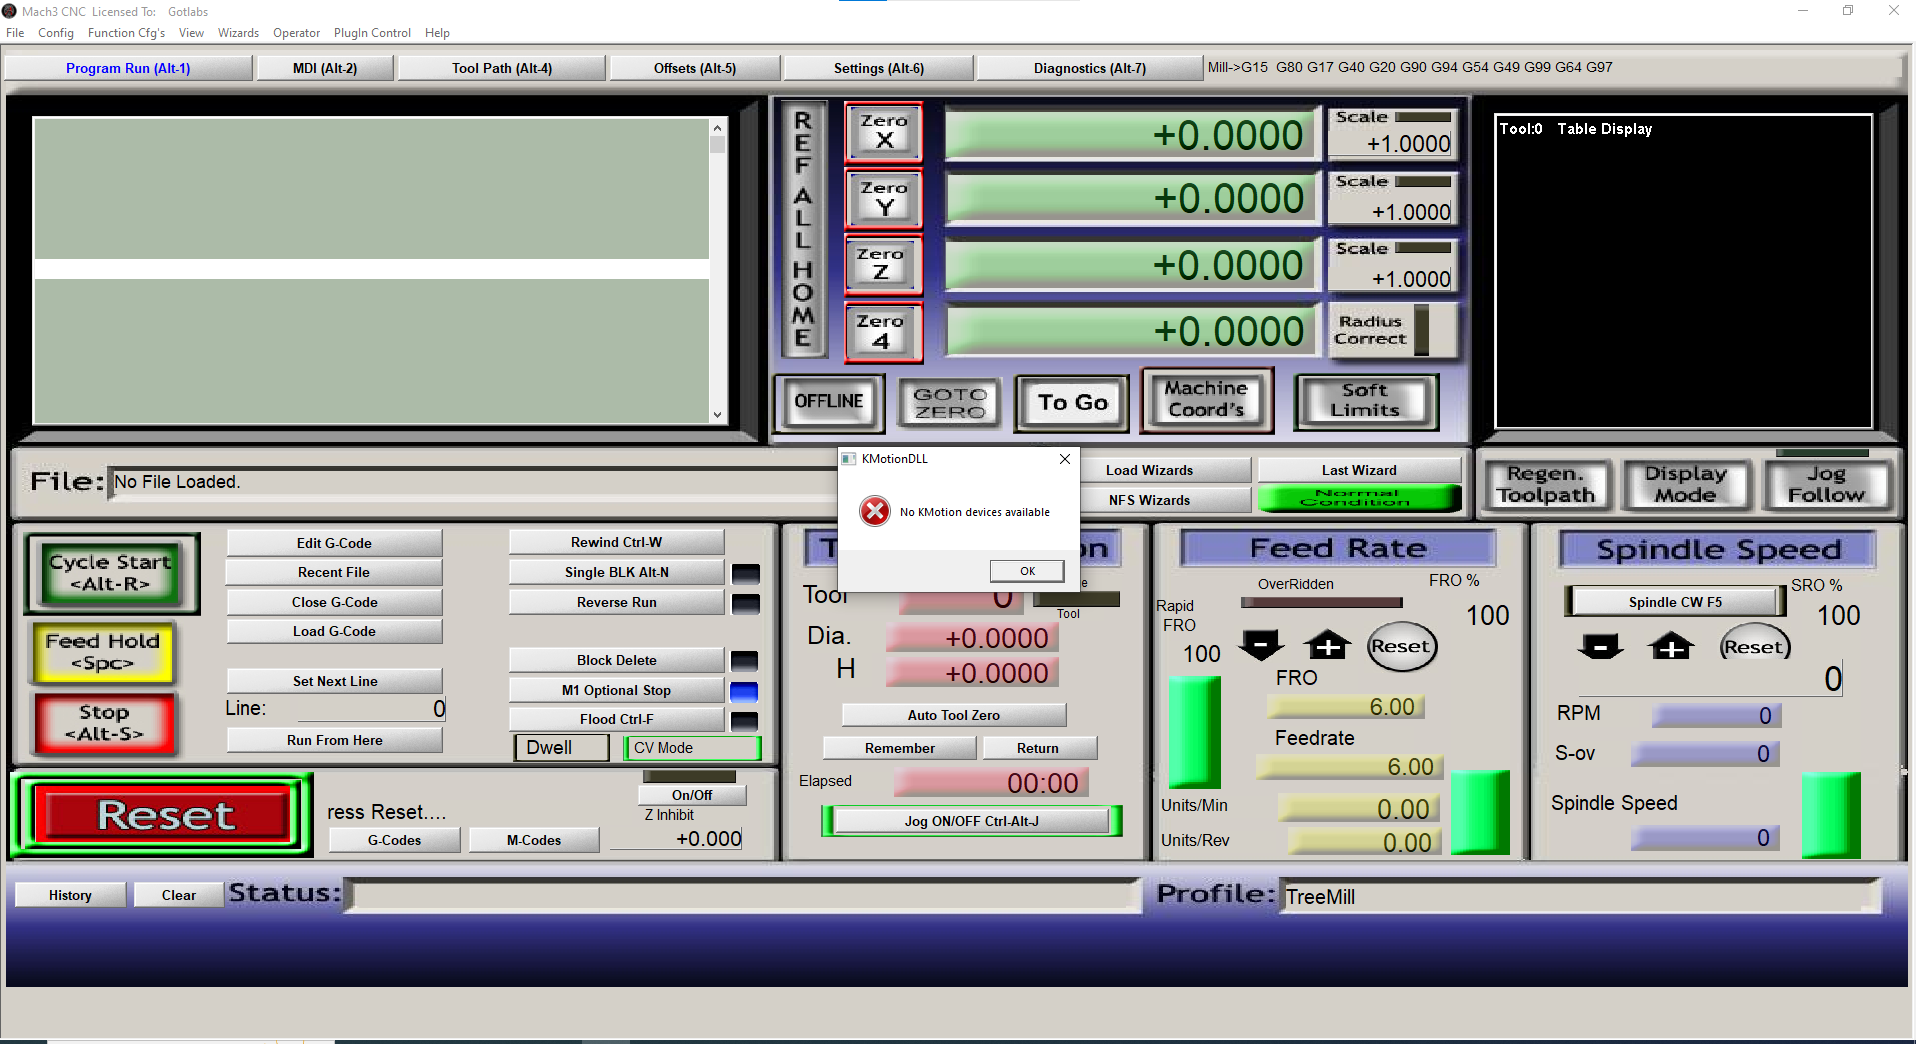Click OK in the KMotionDLL dialog

[x=1027, y=571]
